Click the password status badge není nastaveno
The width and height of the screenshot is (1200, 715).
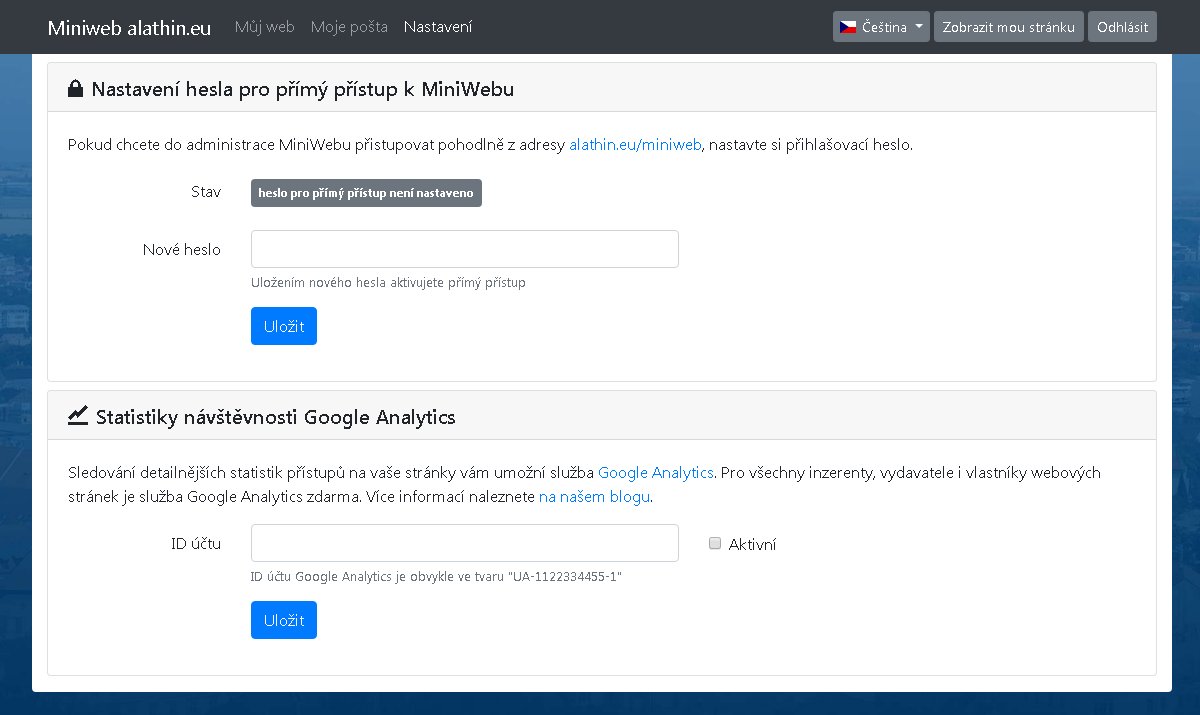[x=366, y=193]
